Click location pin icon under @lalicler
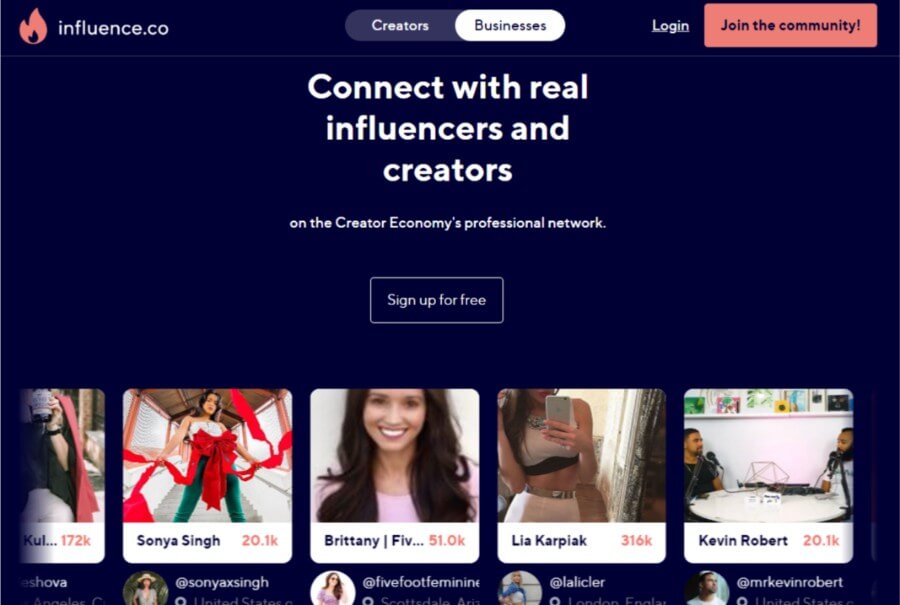This screenshot has width=900, height=605. pyautogui.click(x=555, y=601)
